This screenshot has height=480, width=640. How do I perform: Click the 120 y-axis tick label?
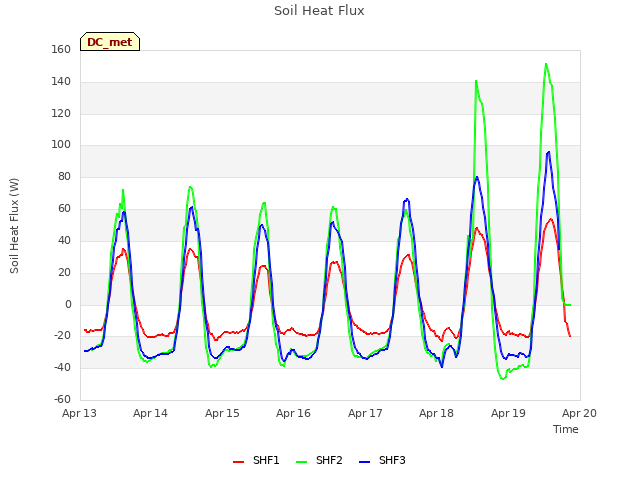[61, 113]
